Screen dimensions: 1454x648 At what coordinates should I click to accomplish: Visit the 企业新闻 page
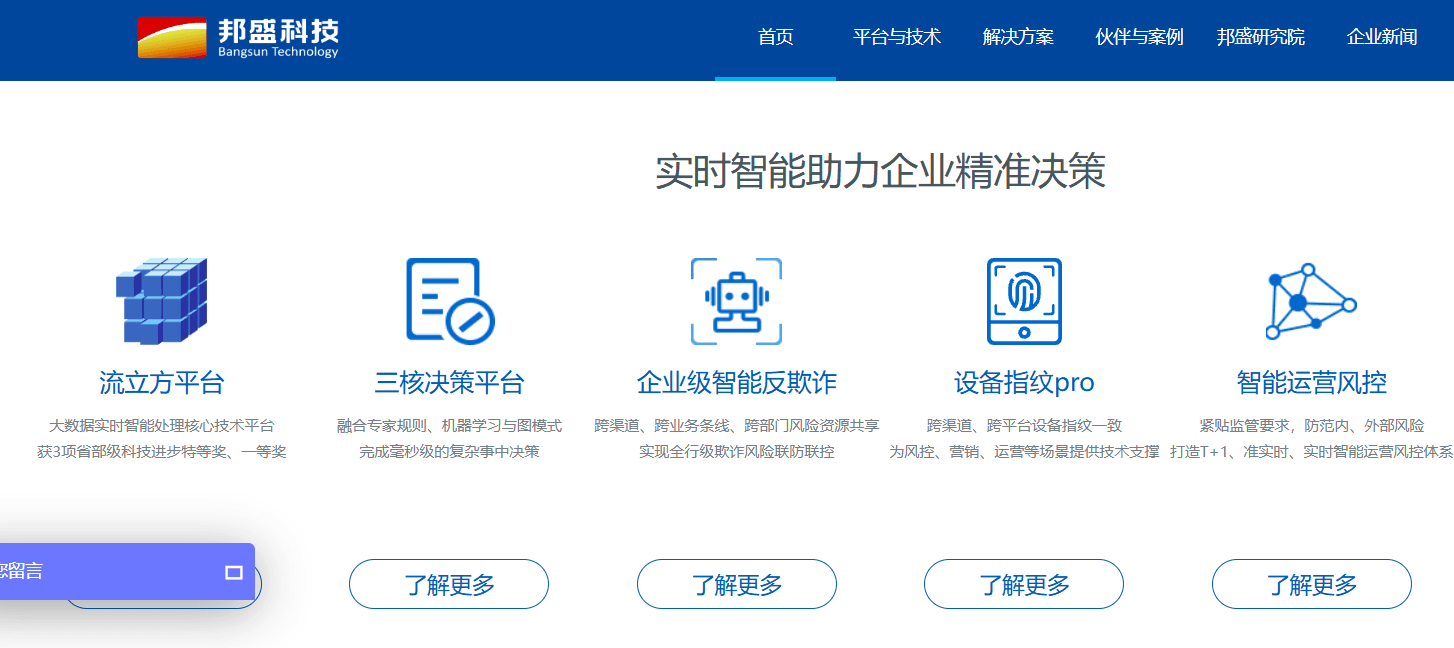click(x=1382, y=37)
